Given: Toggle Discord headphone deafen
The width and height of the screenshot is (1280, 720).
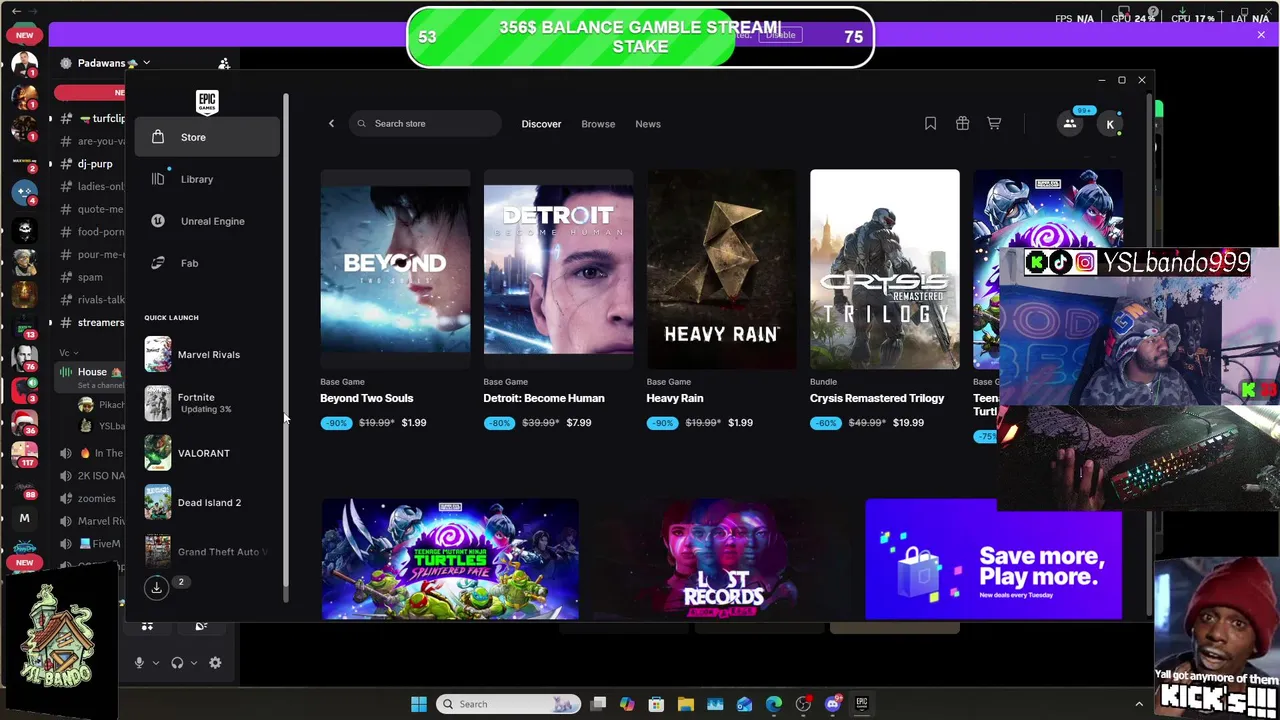Looking at the screenshot, I should click(x=177, y=662).
